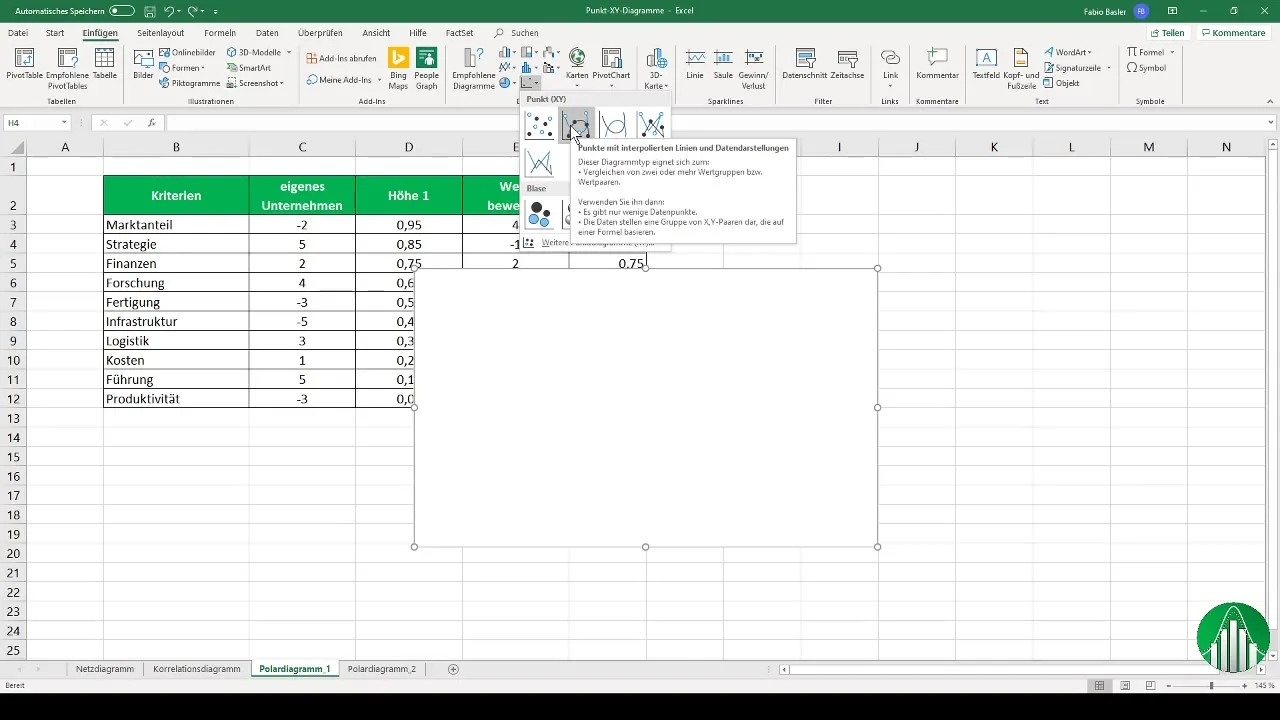Open Empfohlene Diagramme
Viewport: 1280px width, 720px height.
click(x=474, y=68)
